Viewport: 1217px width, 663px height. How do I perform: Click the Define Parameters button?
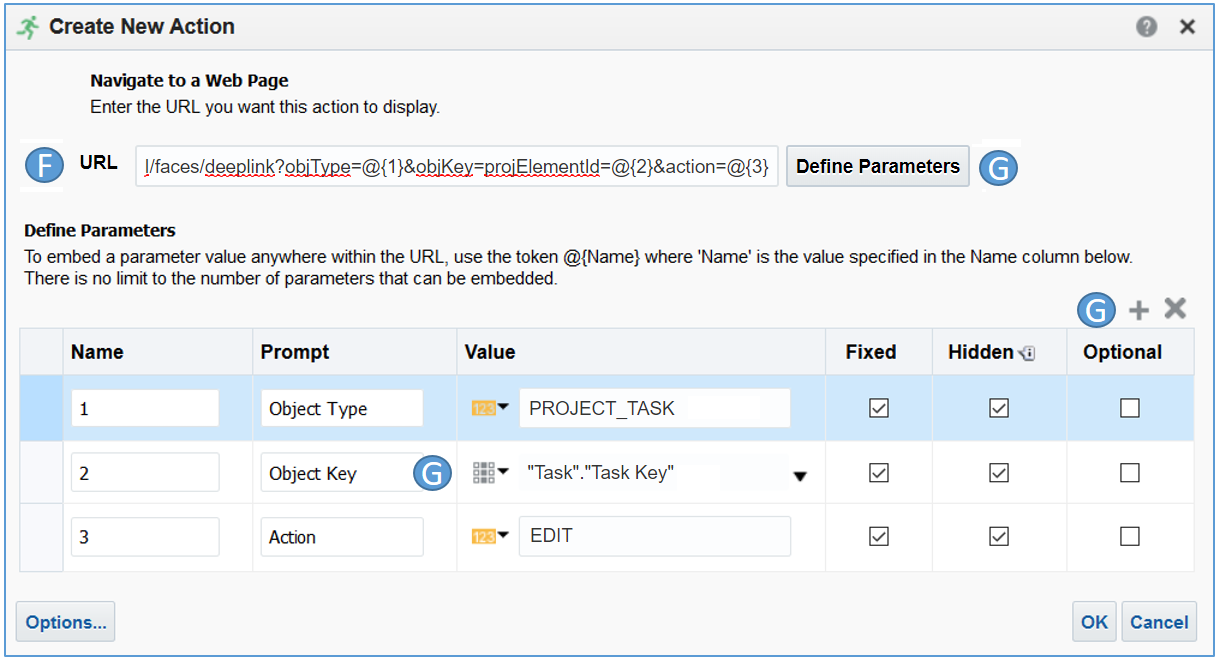(877, 166)
